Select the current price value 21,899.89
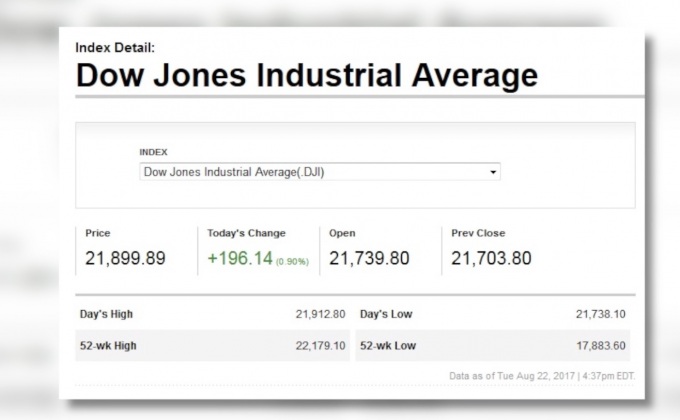680x420 pixels. [x=125, y=259]
